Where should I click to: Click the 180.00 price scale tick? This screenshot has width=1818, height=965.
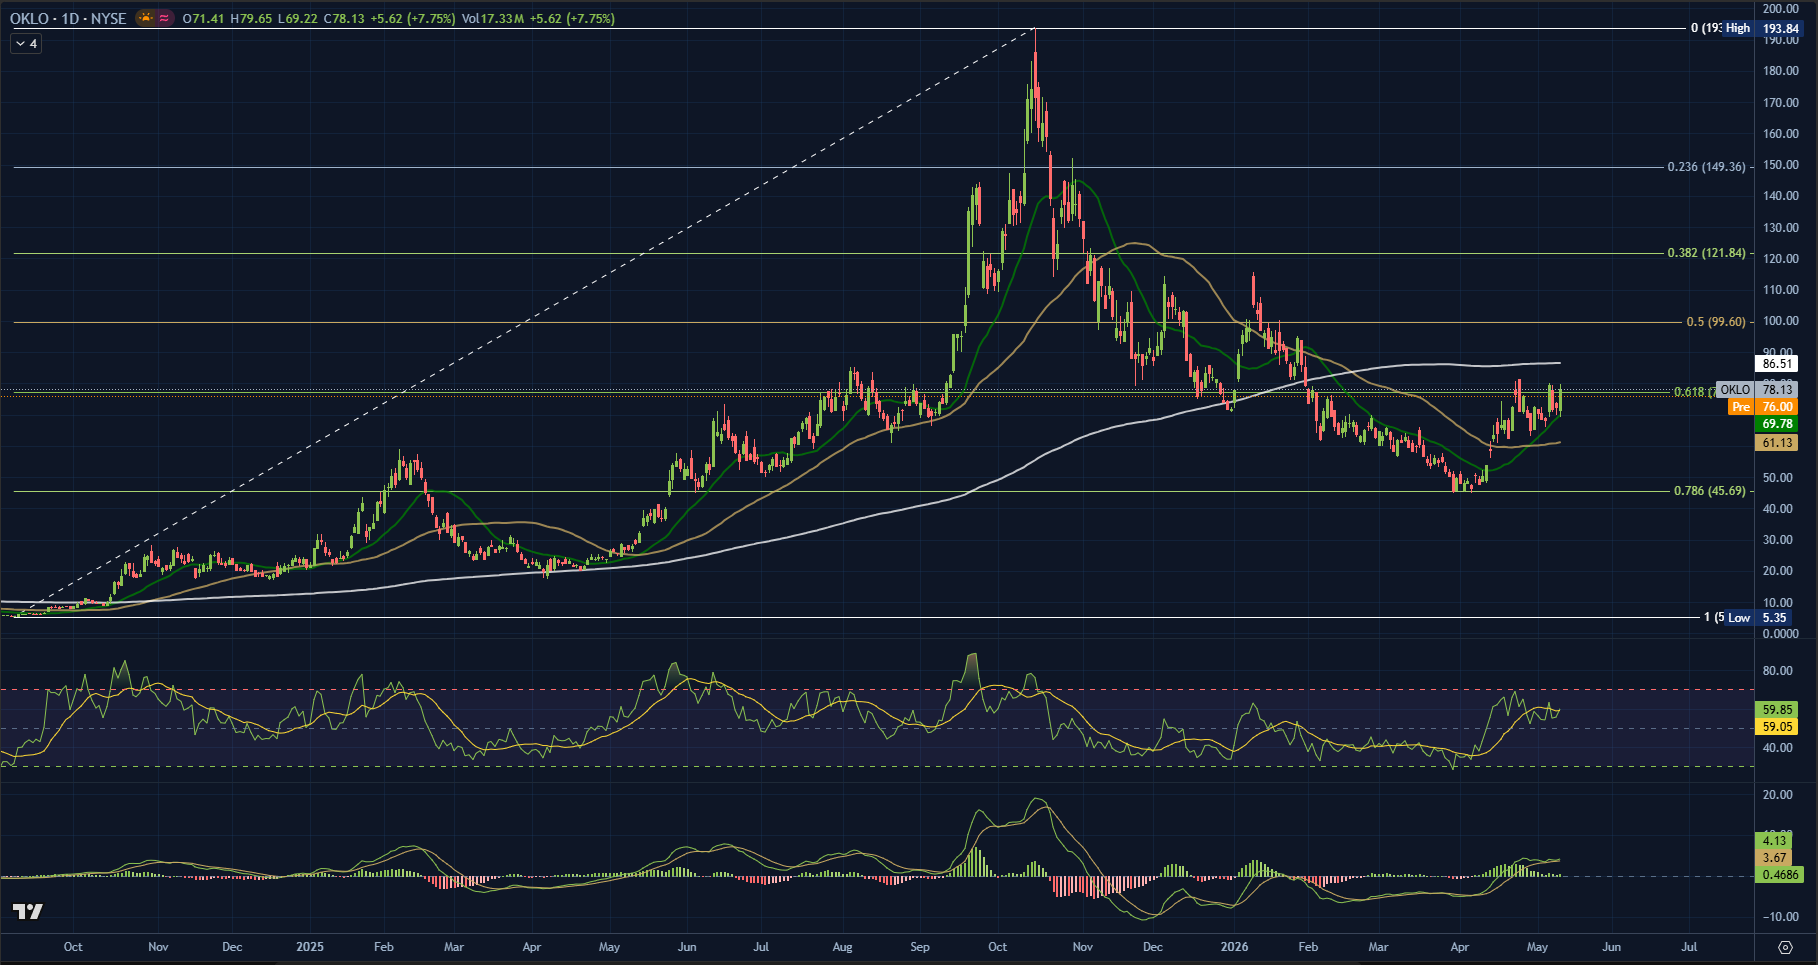[x=1782, y=71]
